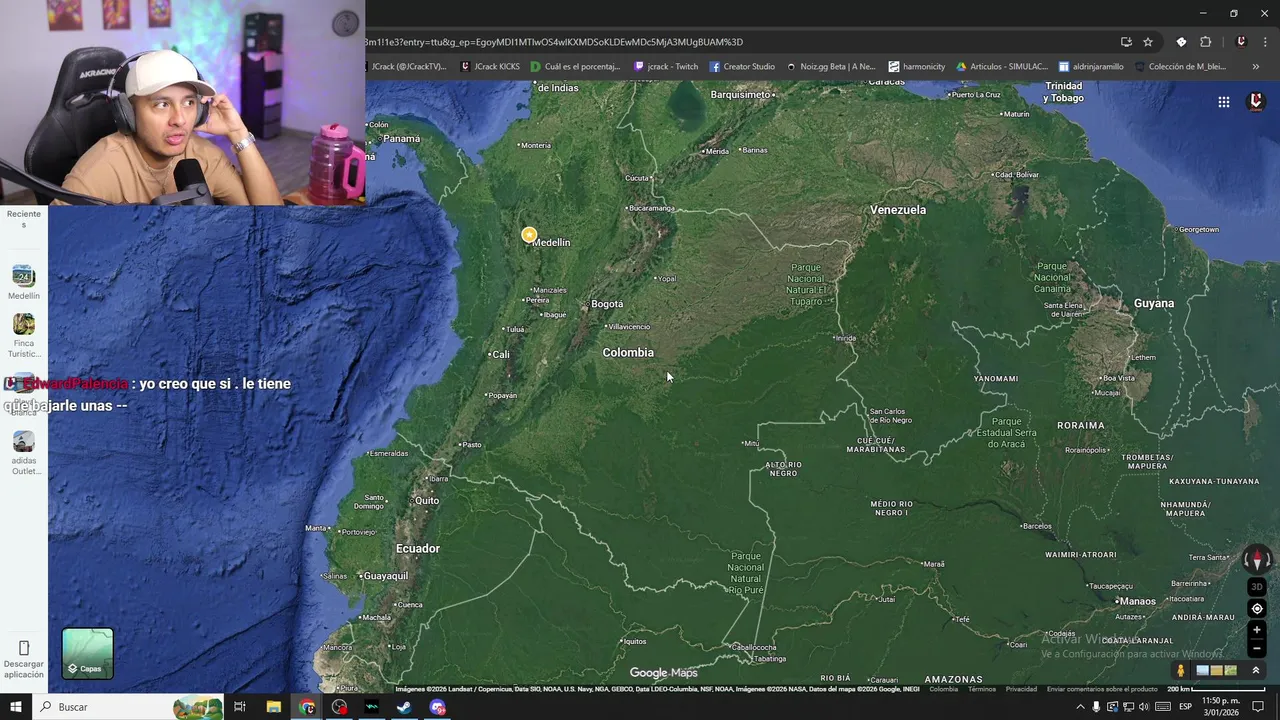Click the Quito city label
Viewport: 1280px width, 720px height.
(427, 500)
